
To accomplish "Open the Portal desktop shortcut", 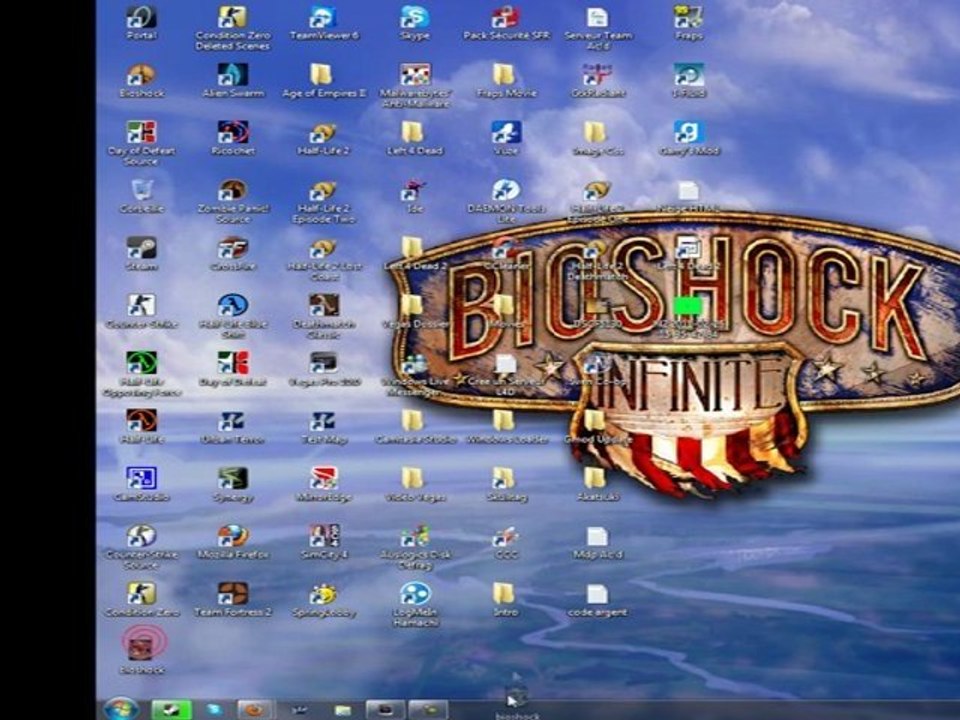I will point(141,22).
